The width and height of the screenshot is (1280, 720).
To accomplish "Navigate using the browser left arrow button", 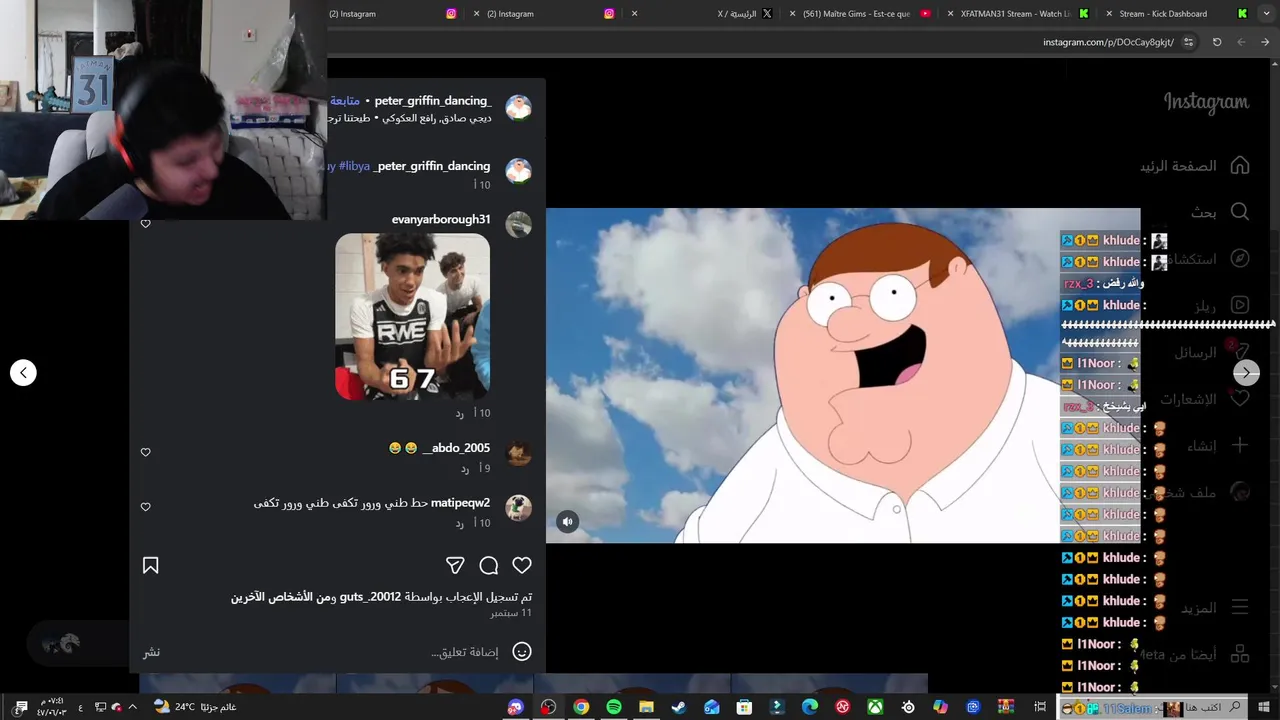I will click(1241, 42).
